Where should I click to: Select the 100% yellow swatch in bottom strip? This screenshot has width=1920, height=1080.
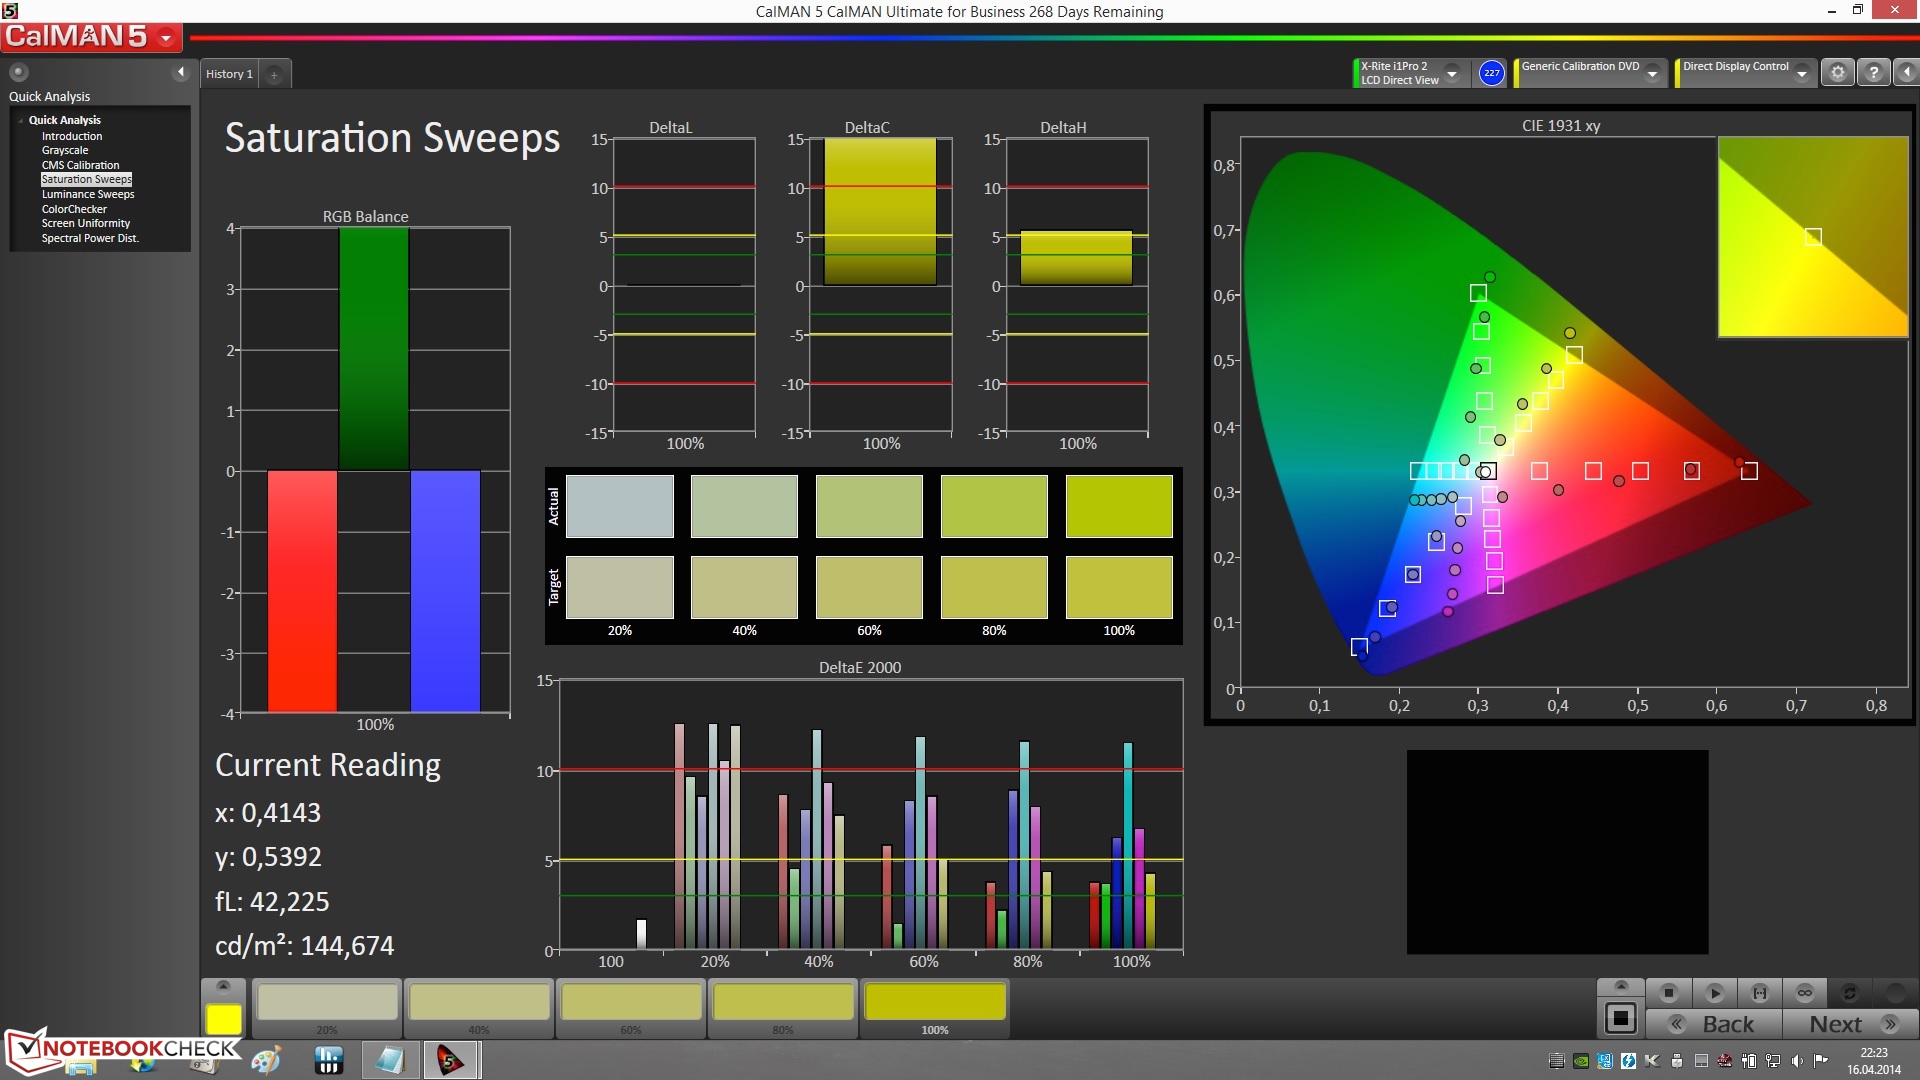tap(934, 1002)
